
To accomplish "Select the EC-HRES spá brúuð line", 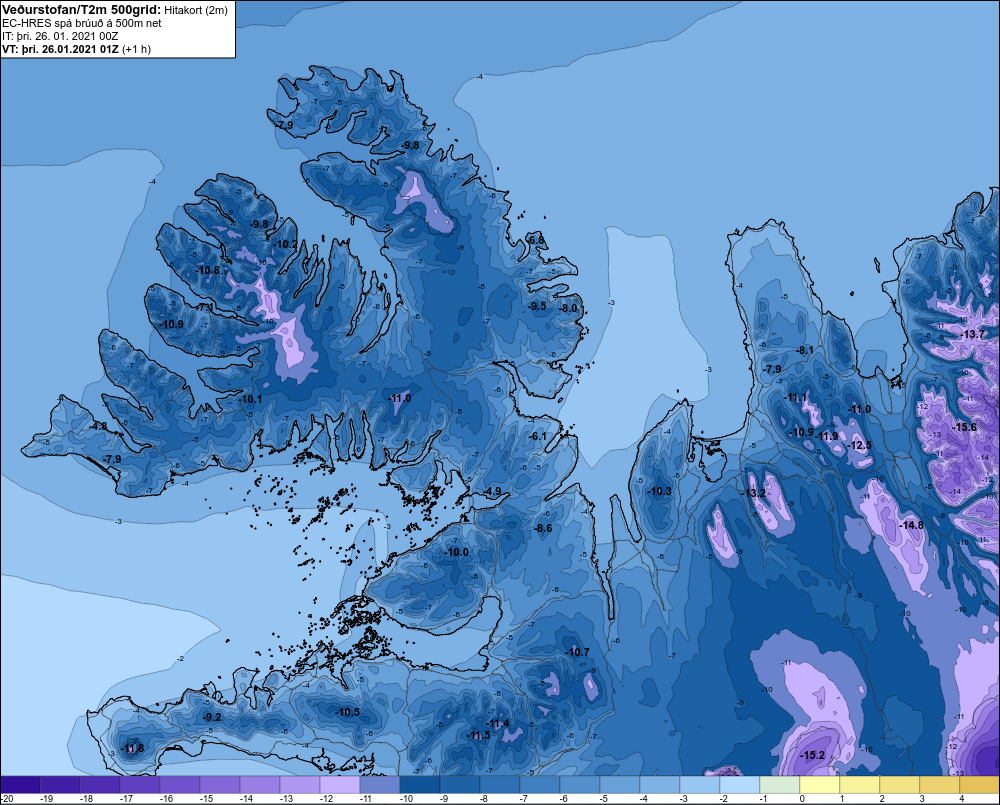I will click(82, 23).
